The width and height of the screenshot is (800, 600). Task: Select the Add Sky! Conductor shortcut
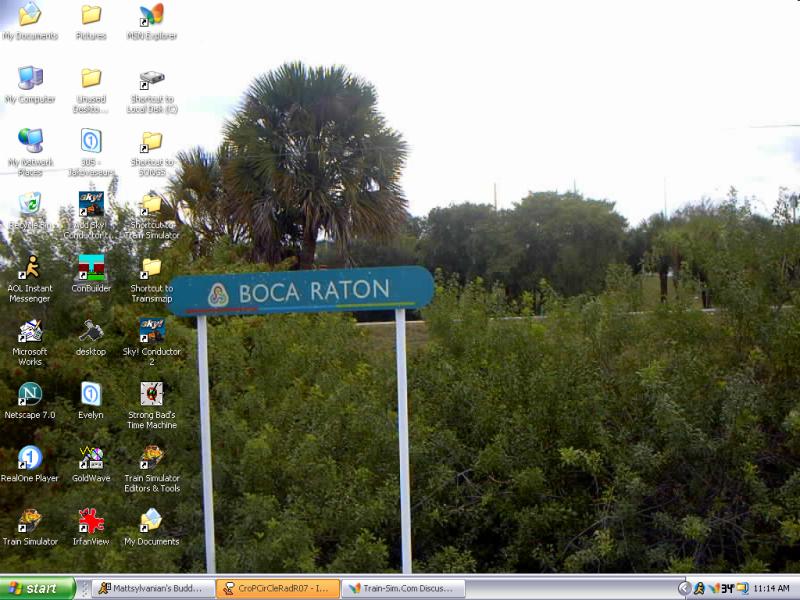(x=91, y=215)
